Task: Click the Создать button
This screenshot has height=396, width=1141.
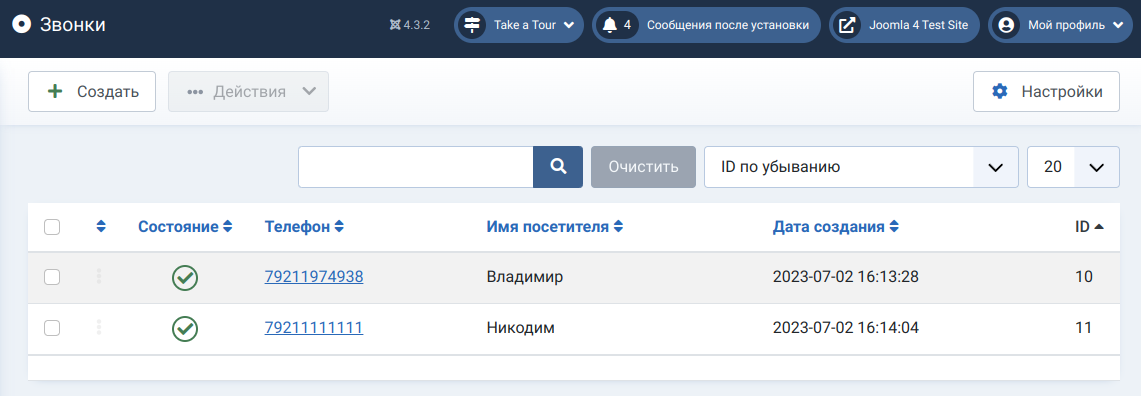Action: [x=92, y=92]
